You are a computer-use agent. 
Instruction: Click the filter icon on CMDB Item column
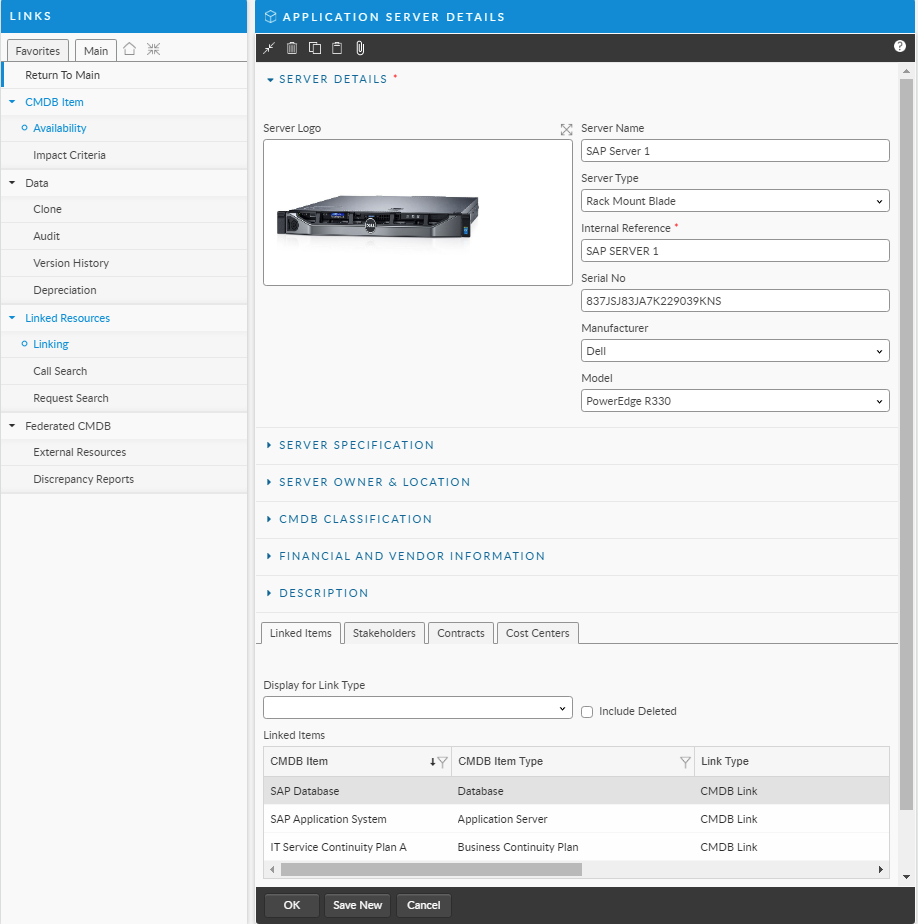(x=442, y=762)
